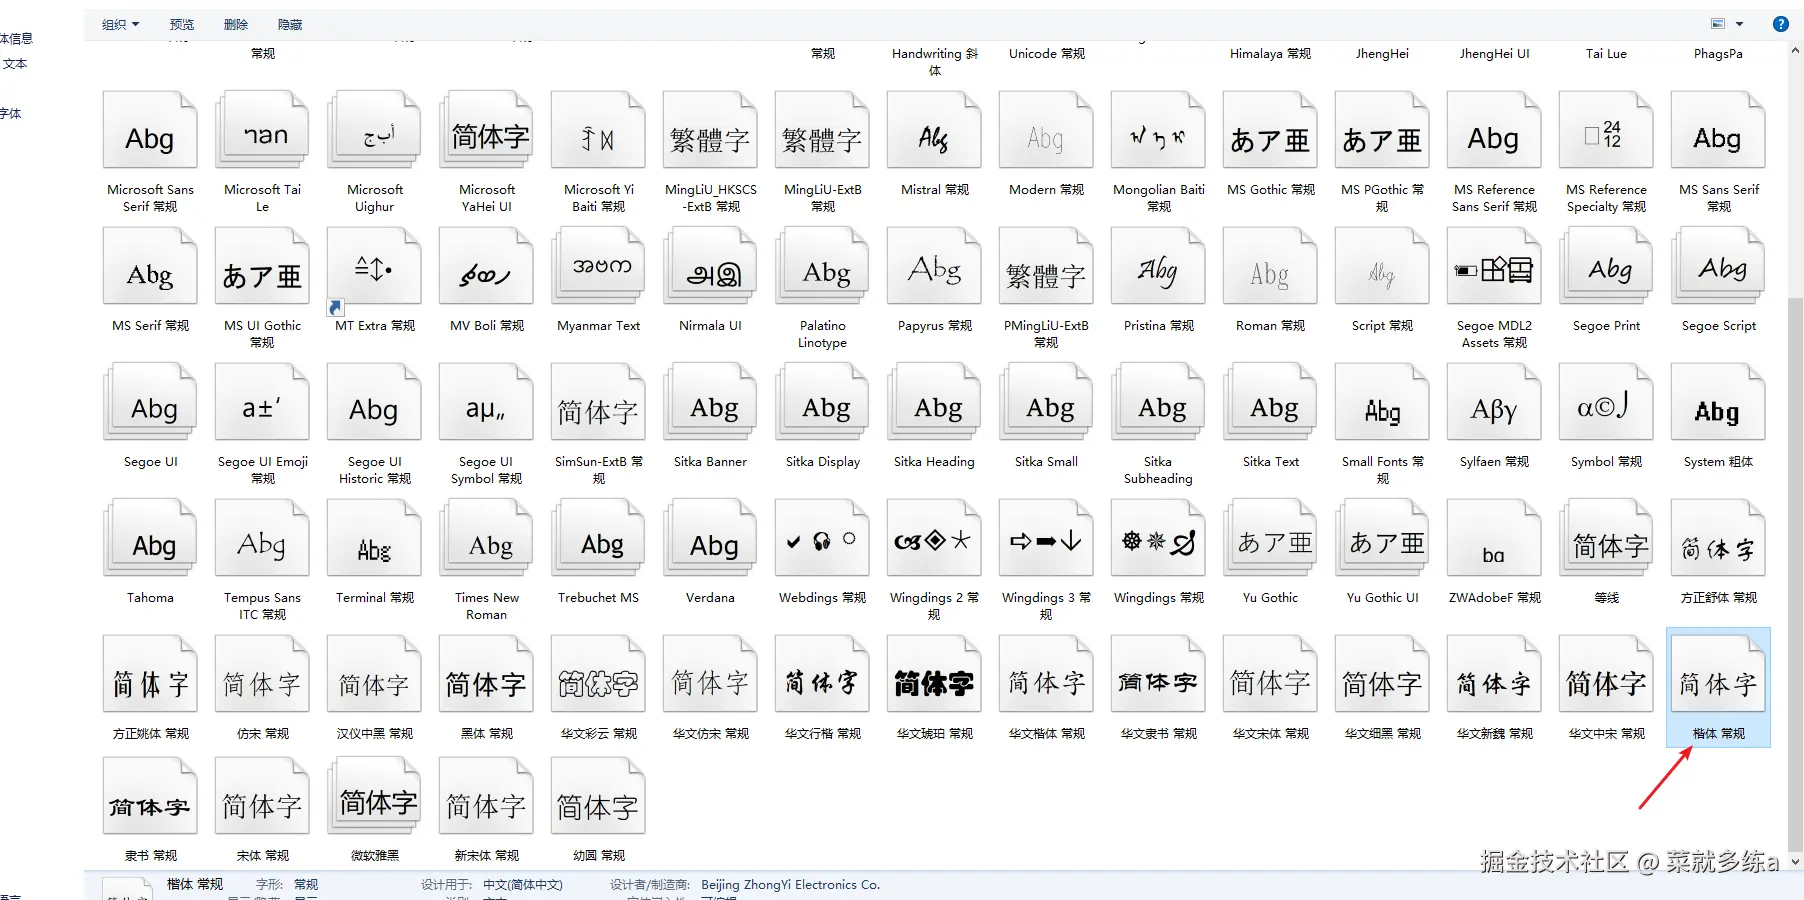Screen dimensions: 1804x900
Task: Select the Microsoft Uighur font icon
Action: coord(374,130)
